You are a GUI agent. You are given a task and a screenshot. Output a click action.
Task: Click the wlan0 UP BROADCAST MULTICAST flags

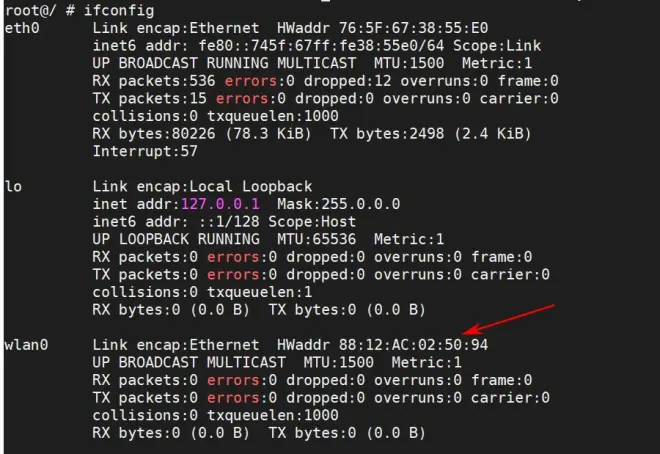pos(189,363)
